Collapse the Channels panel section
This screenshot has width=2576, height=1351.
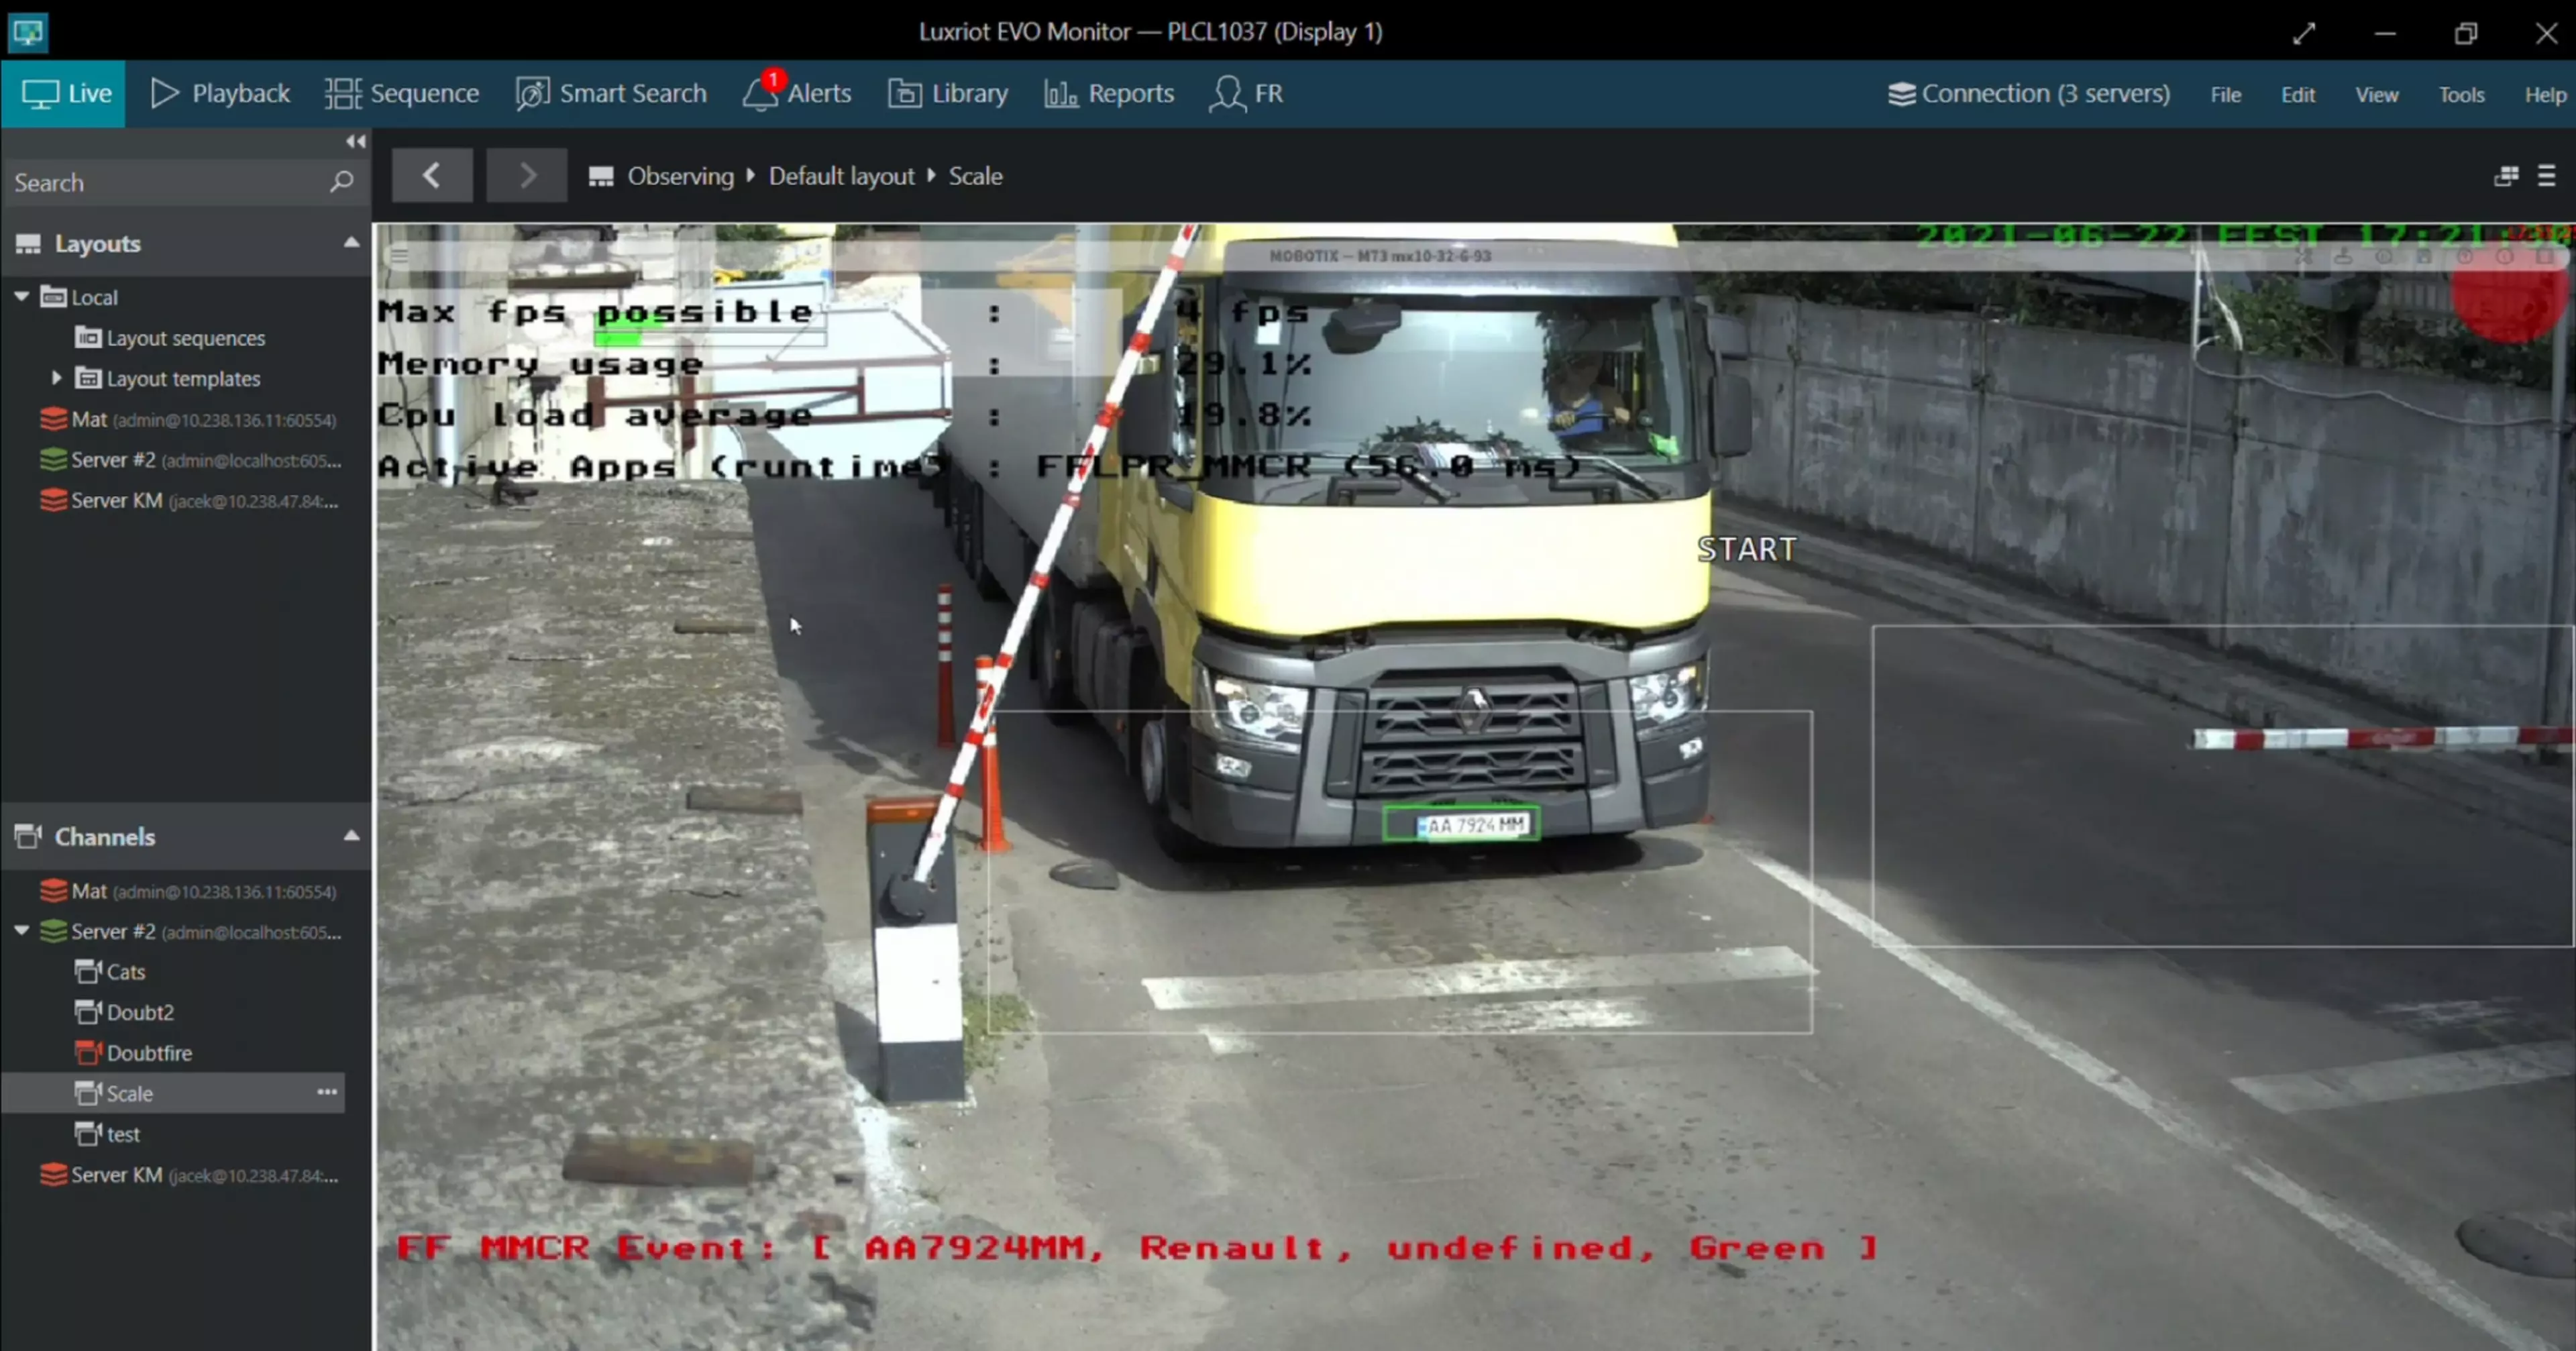coord(351,836)
